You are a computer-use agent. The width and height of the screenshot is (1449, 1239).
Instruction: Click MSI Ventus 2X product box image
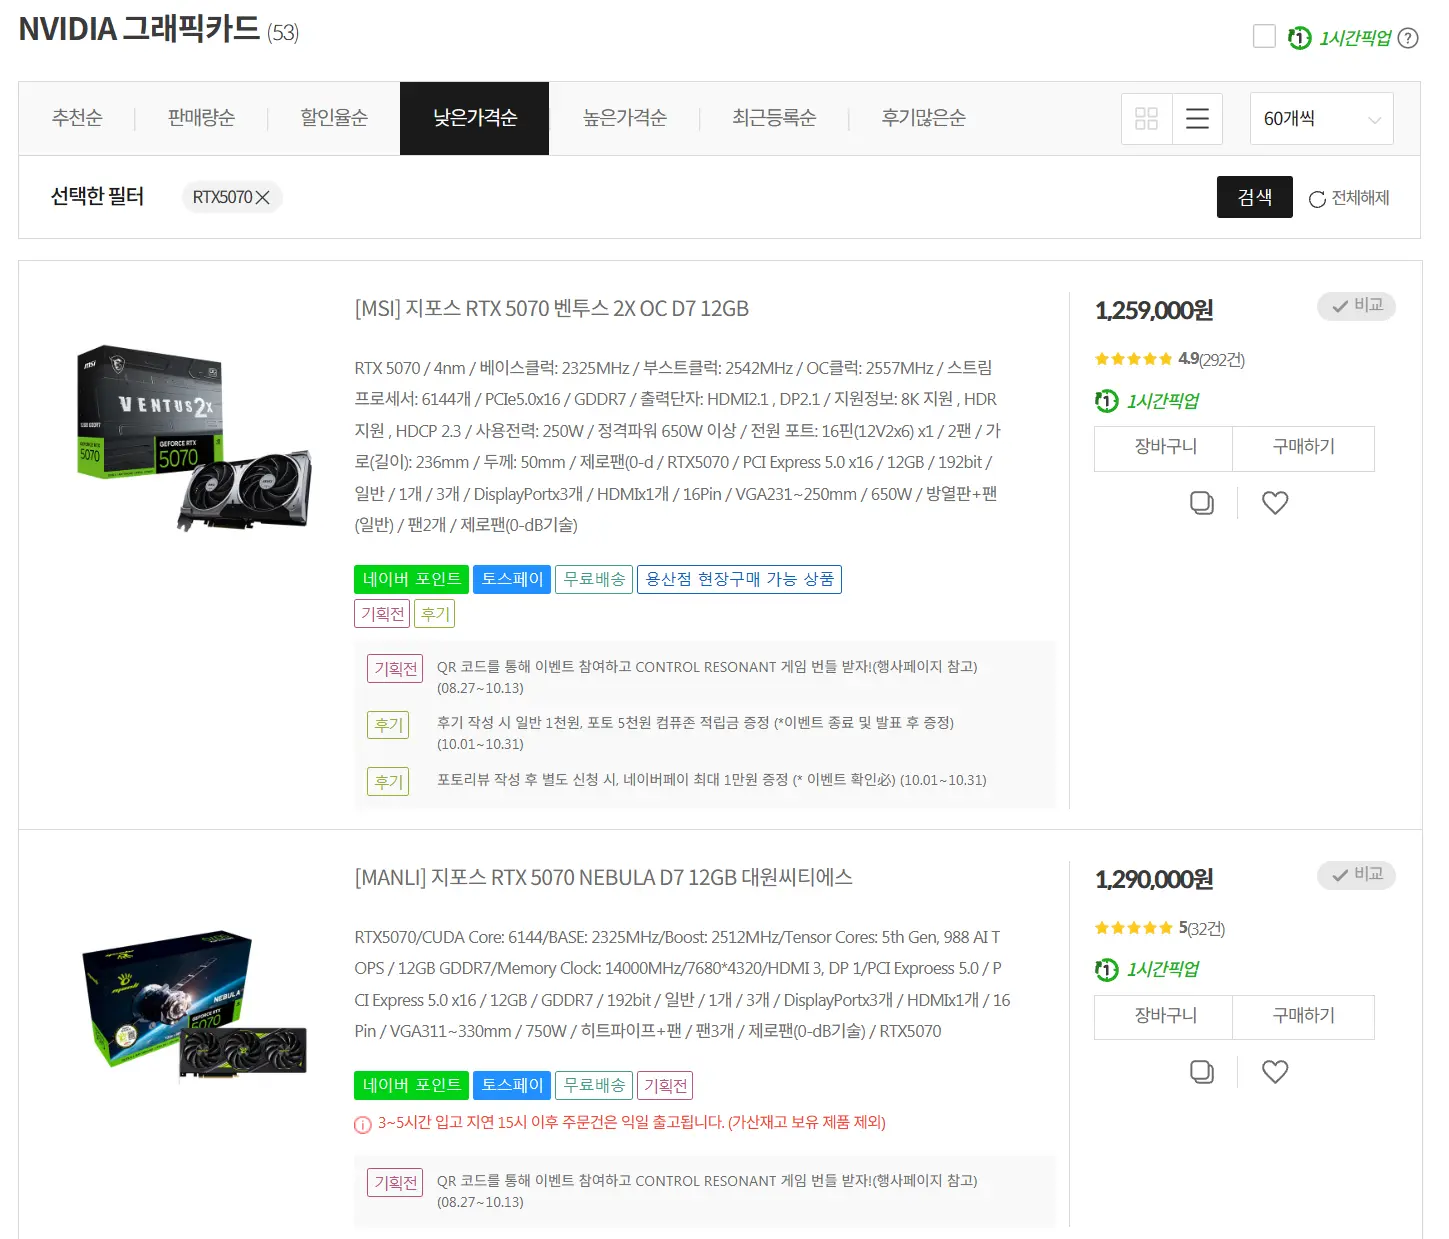194,438
